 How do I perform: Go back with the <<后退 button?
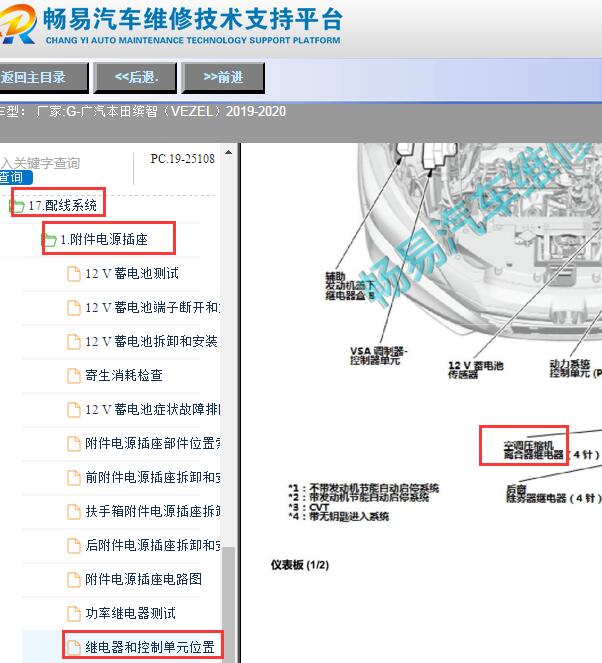pos(135,78)
